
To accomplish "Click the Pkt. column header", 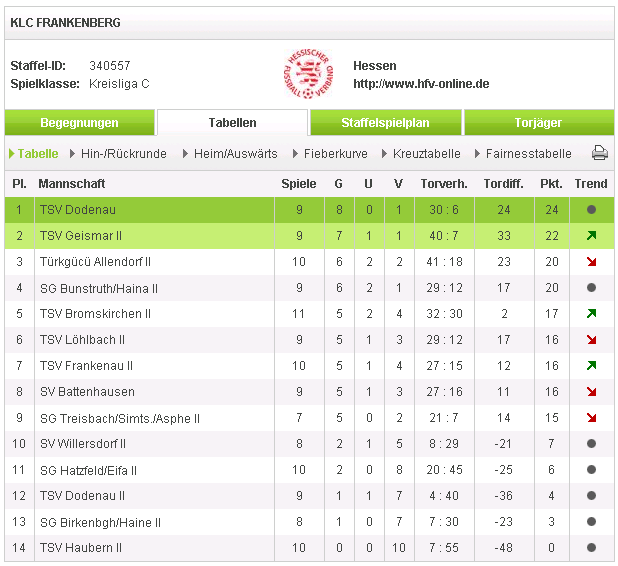I will 551,184.
